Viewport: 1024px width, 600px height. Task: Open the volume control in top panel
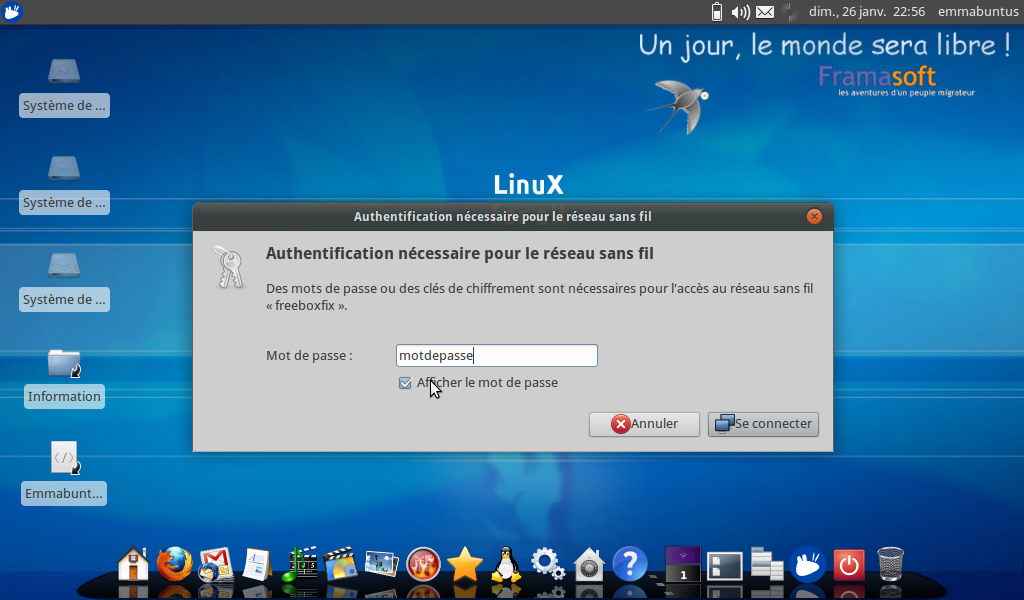coord(740,12)
